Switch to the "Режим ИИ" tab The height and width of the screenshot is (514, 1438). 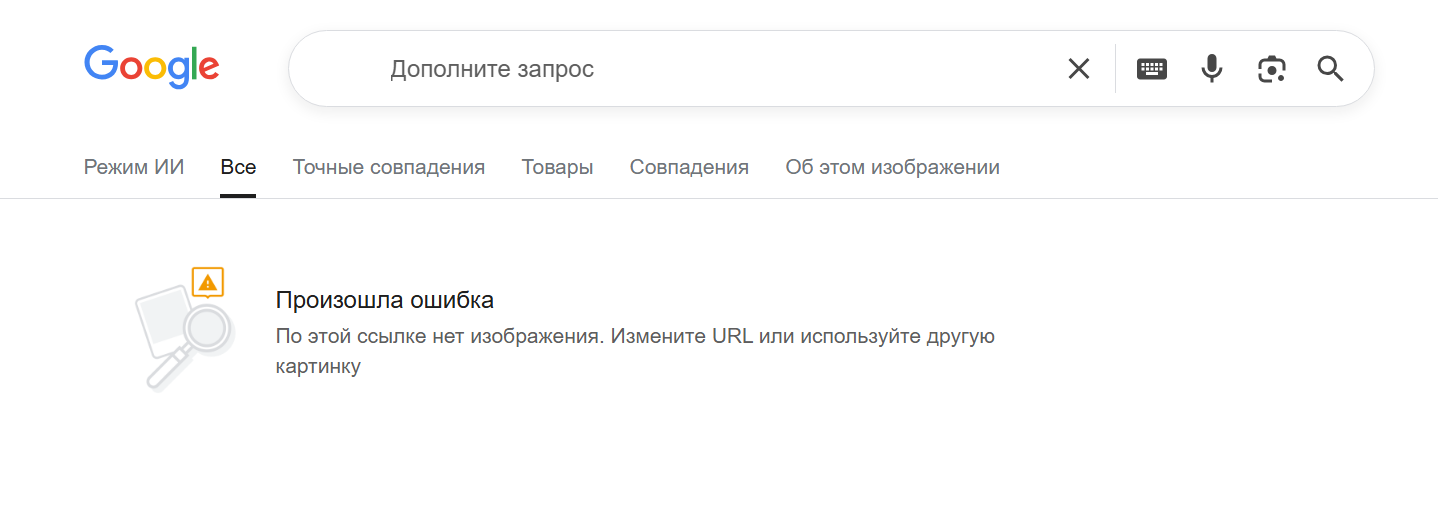tap(134, 167)
